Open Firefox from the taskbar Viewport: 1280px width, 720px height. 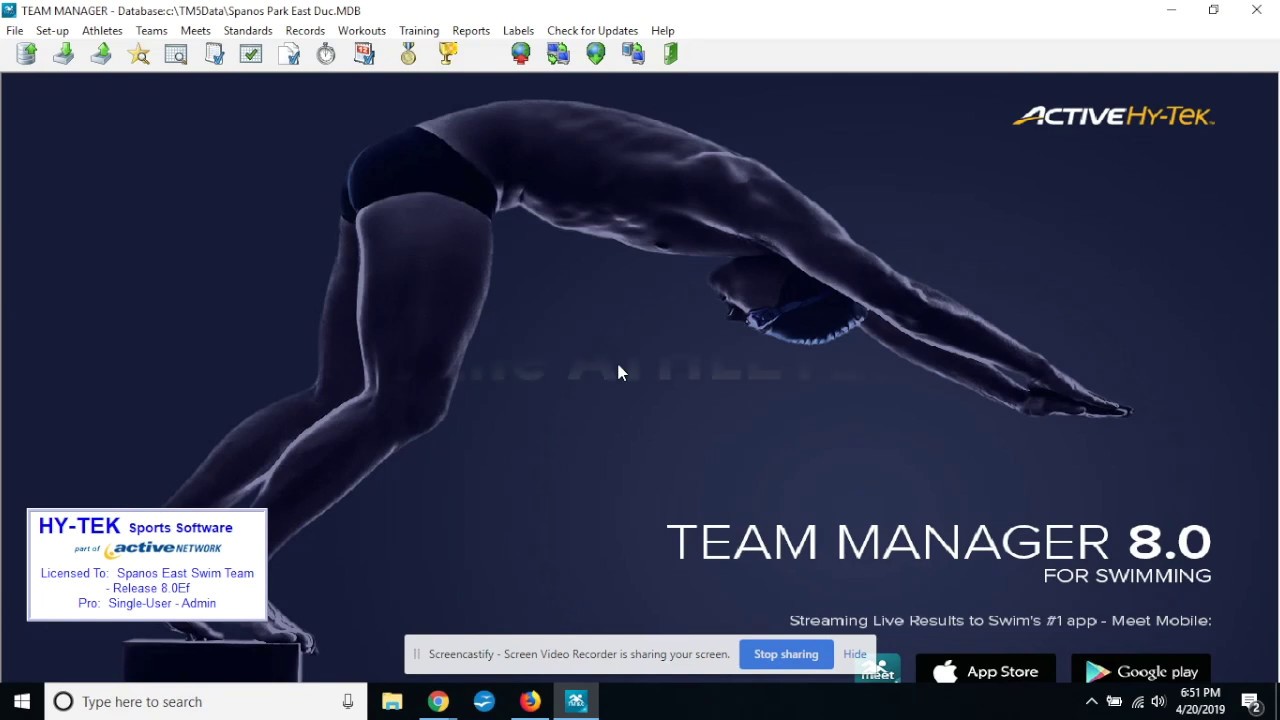click(x=530, y=702)
